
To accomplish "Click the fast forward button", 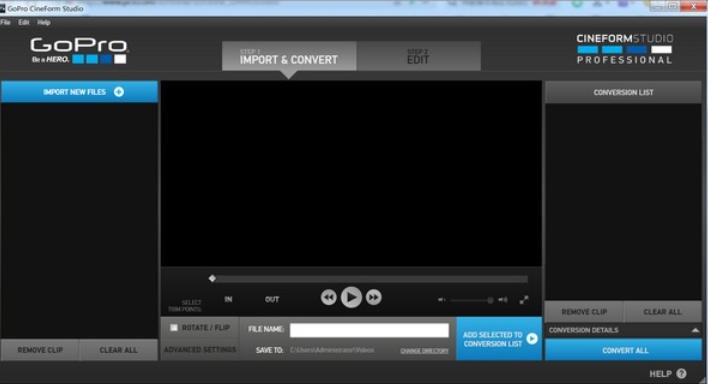I will click(x=373, y=297).
